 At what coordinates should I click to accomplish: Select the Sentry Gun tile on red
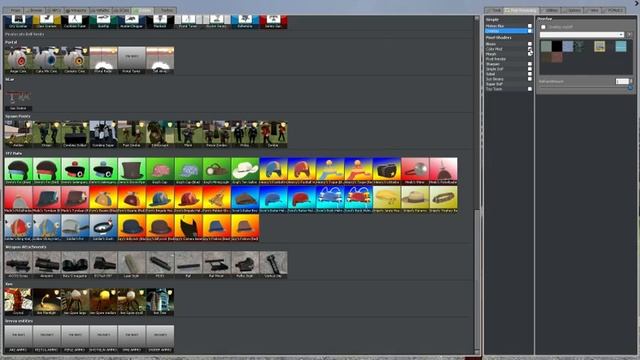coord(273,22)
